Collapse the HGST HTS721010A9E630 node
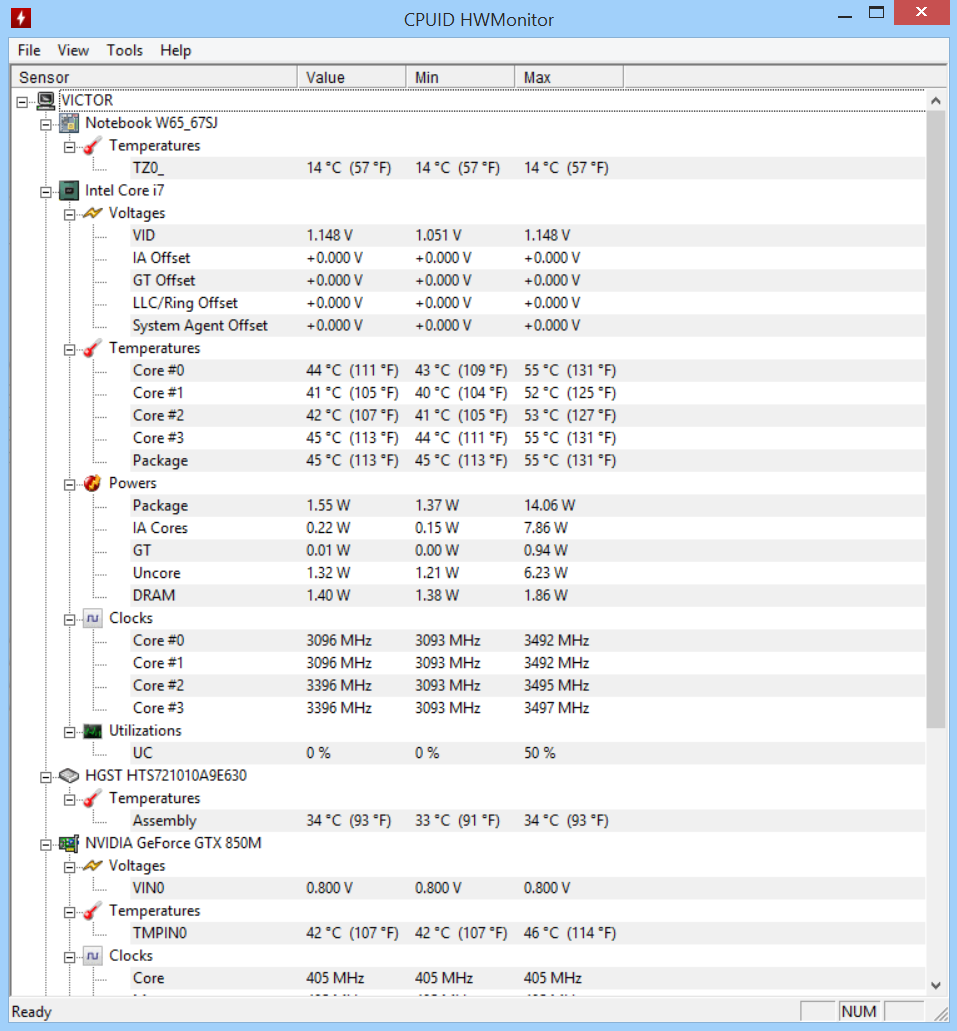The image size is (957, 1031). (45, 777)
